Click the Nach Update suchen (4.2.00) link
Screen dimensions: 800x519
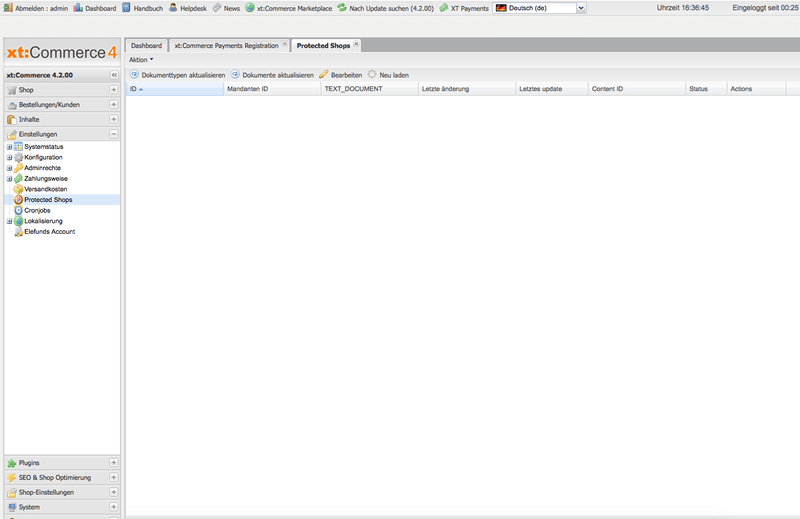[391, 9]
